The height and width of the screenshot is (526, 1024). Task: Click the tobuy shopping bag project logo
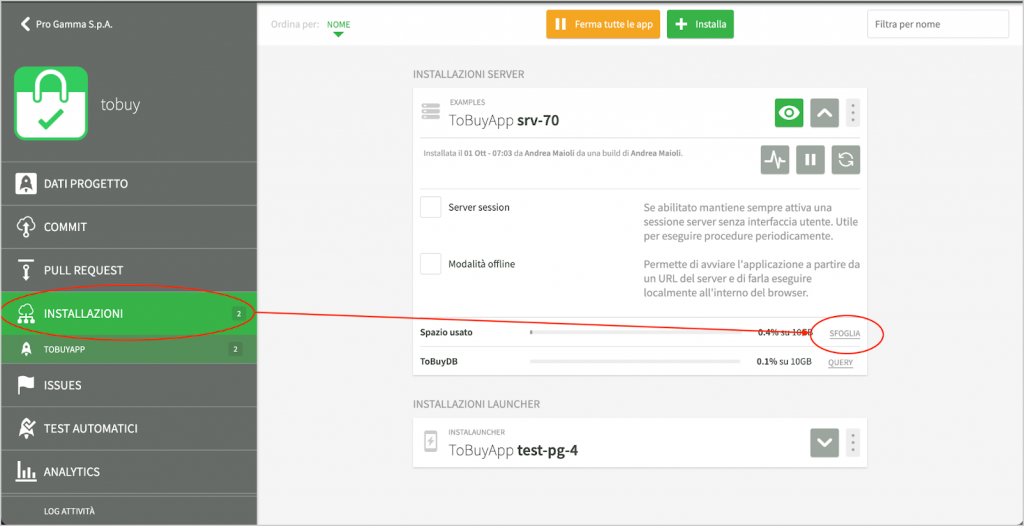51,103
